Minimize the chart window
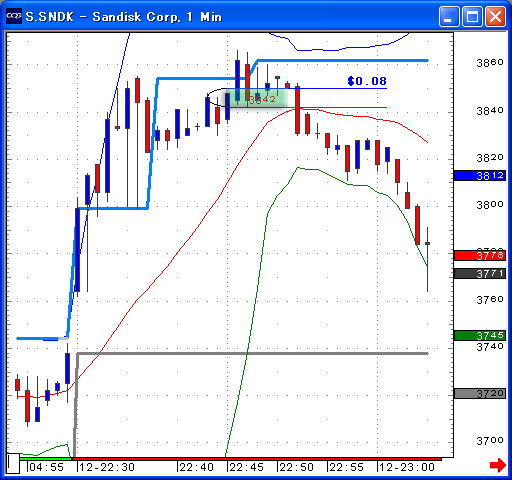This screenshot has height=480, width=512. coord(449,16)
